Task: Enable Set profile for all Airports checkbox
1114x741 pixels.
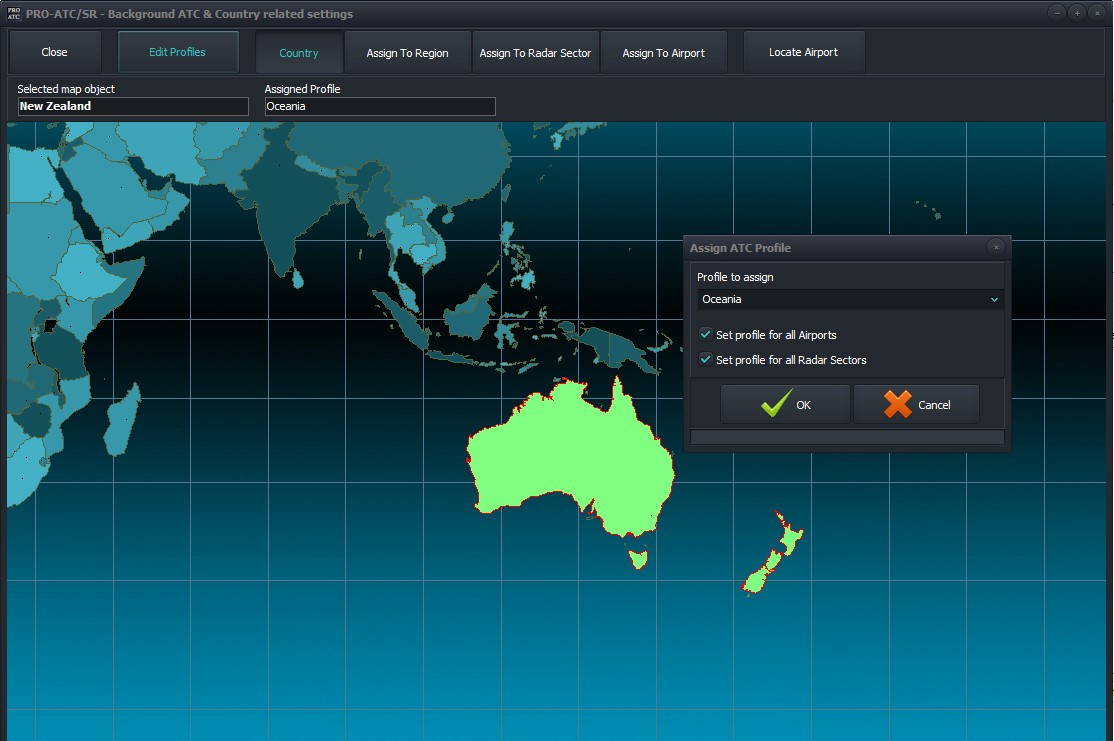Action: click(x=705, y=334)
